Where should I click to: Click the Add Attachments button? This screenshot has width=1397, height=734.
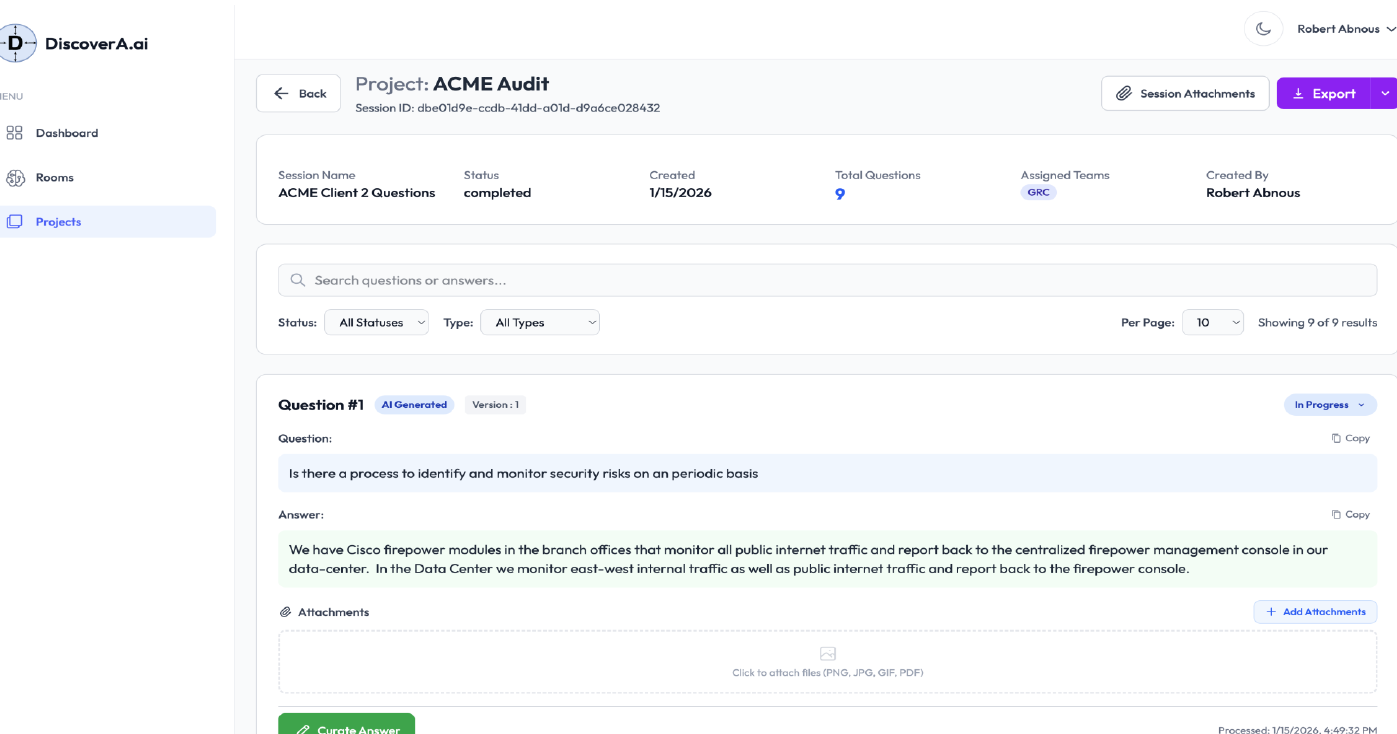tap(1315, 612)
